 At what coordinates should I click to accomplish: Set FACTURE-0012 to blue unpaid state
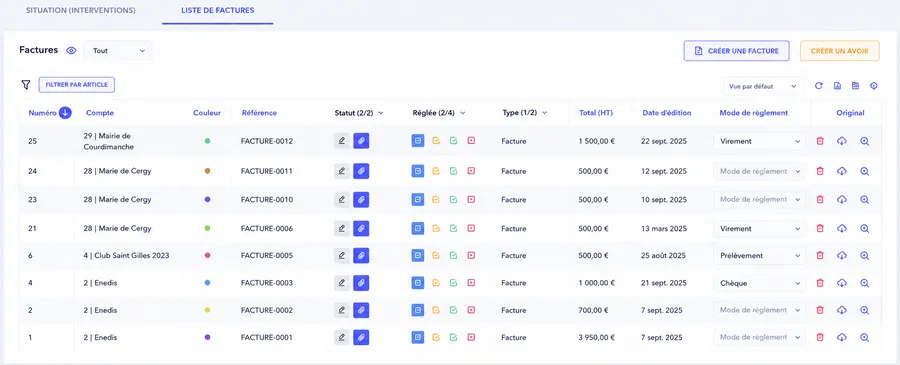(x=418, y=141)
